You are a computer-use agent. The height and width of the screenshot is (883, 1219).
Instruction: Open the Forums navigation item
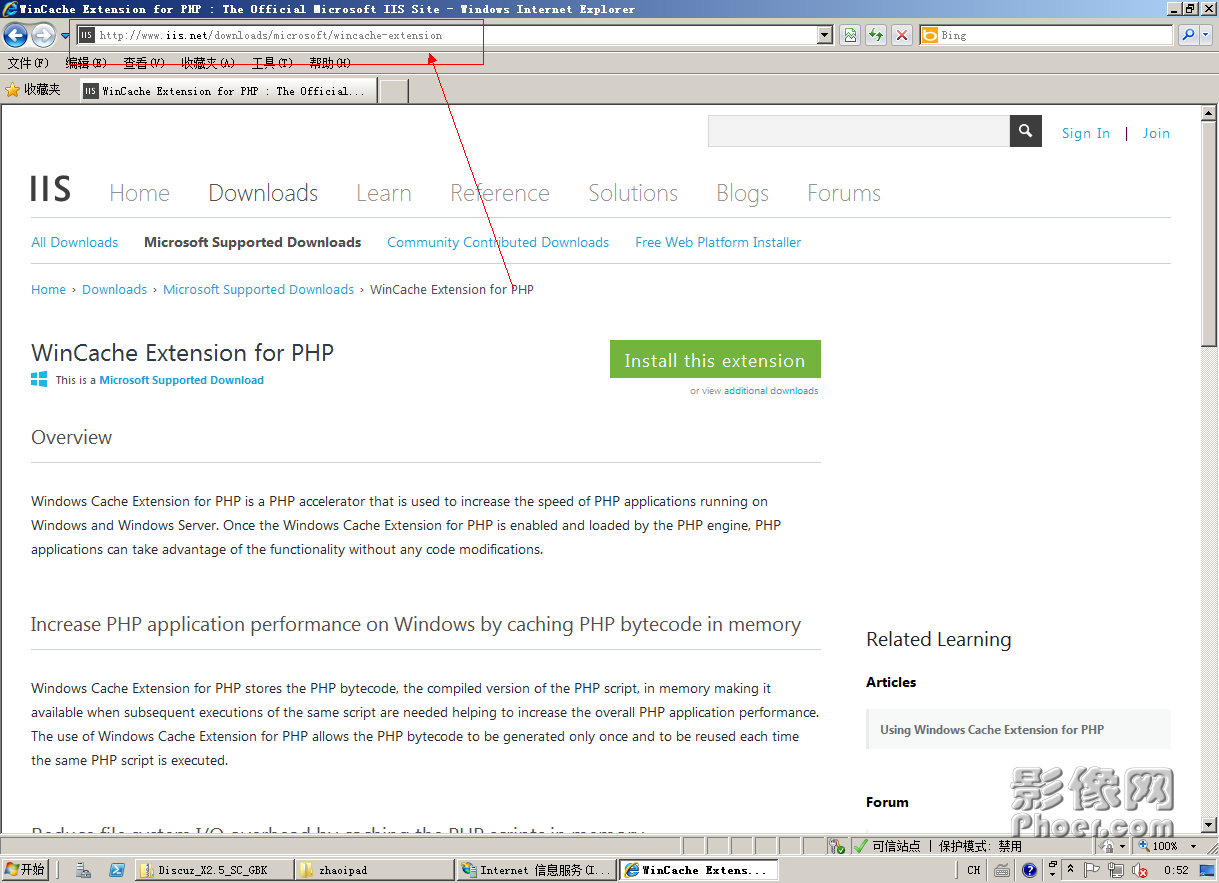pos(844,193)
